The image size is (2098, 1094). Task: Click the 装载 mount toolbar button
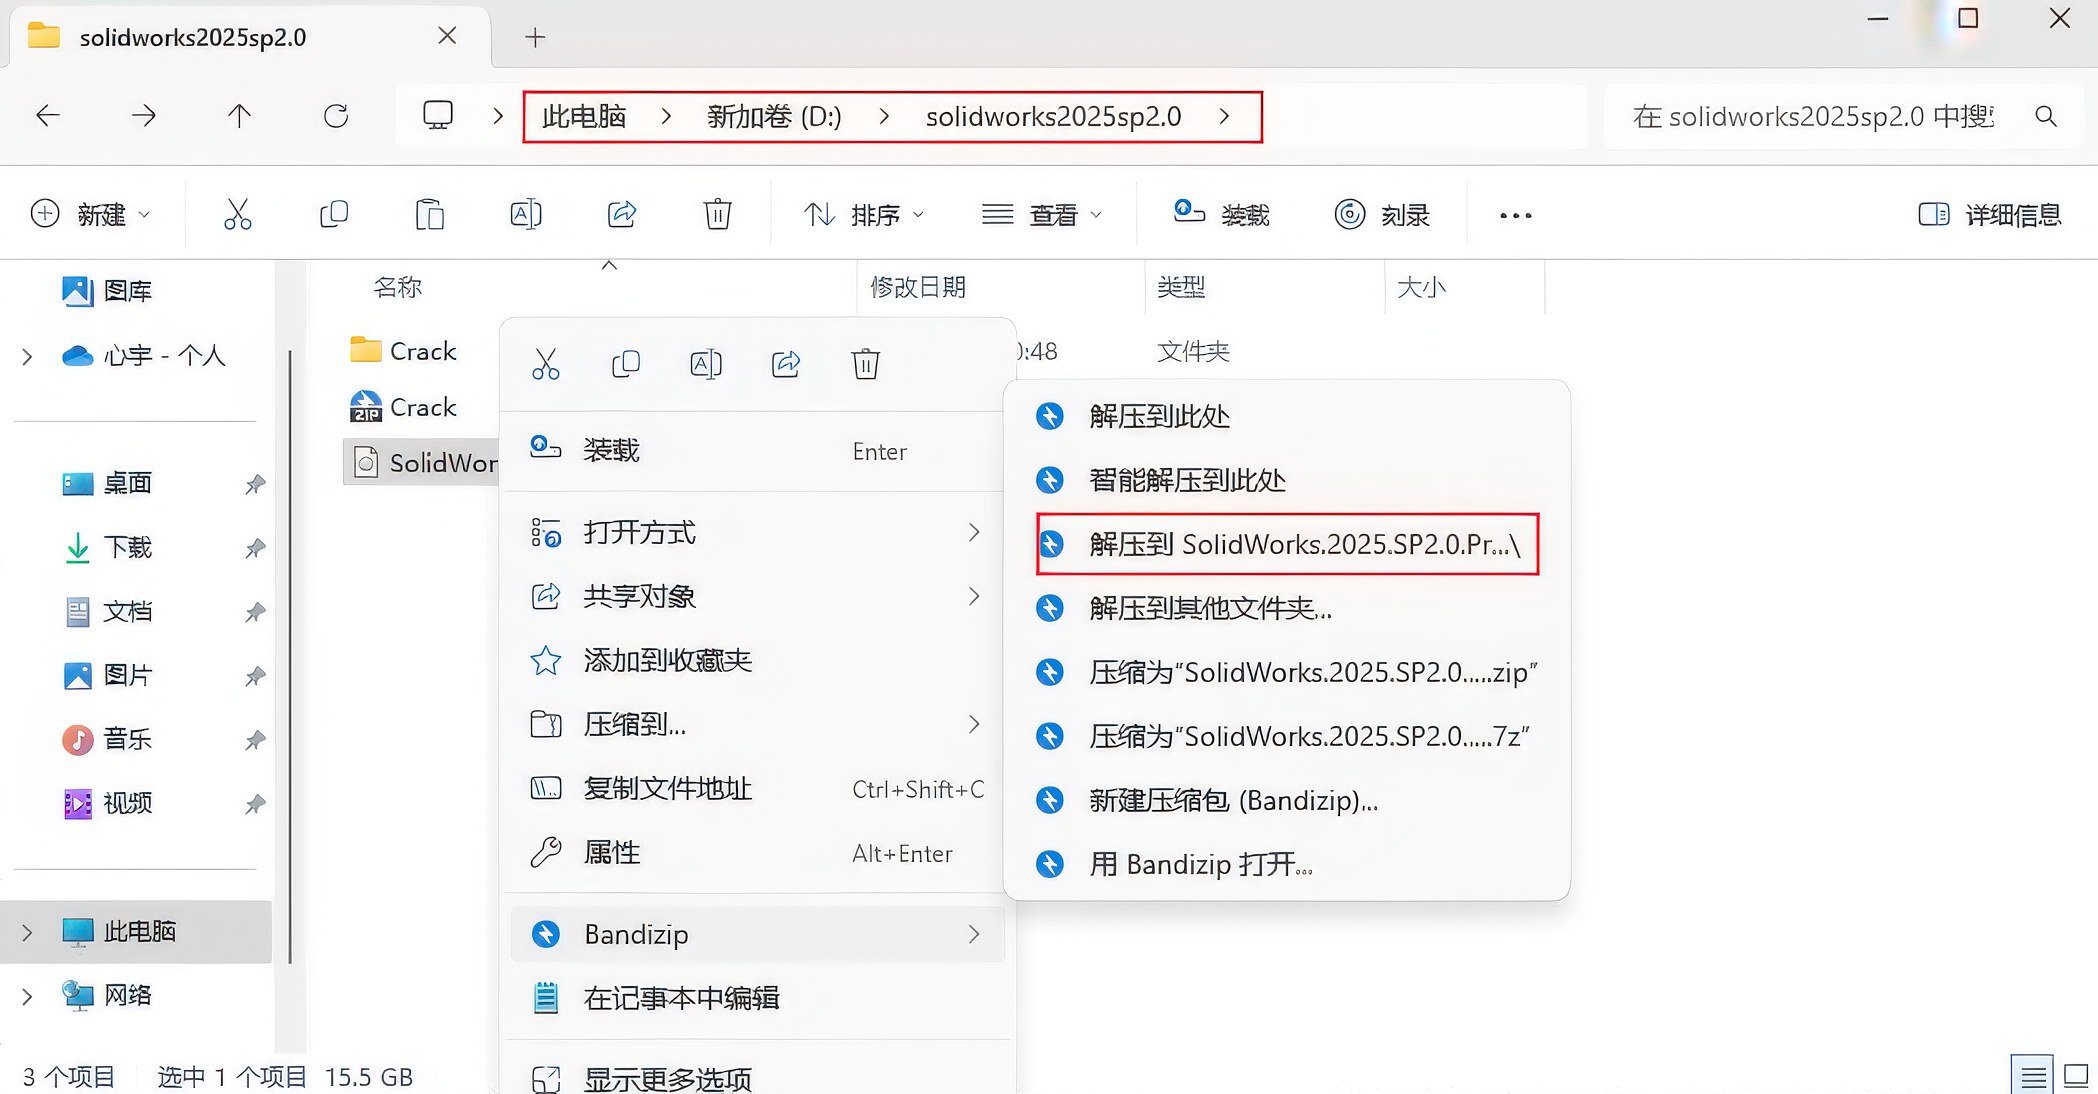point(1222,214)
